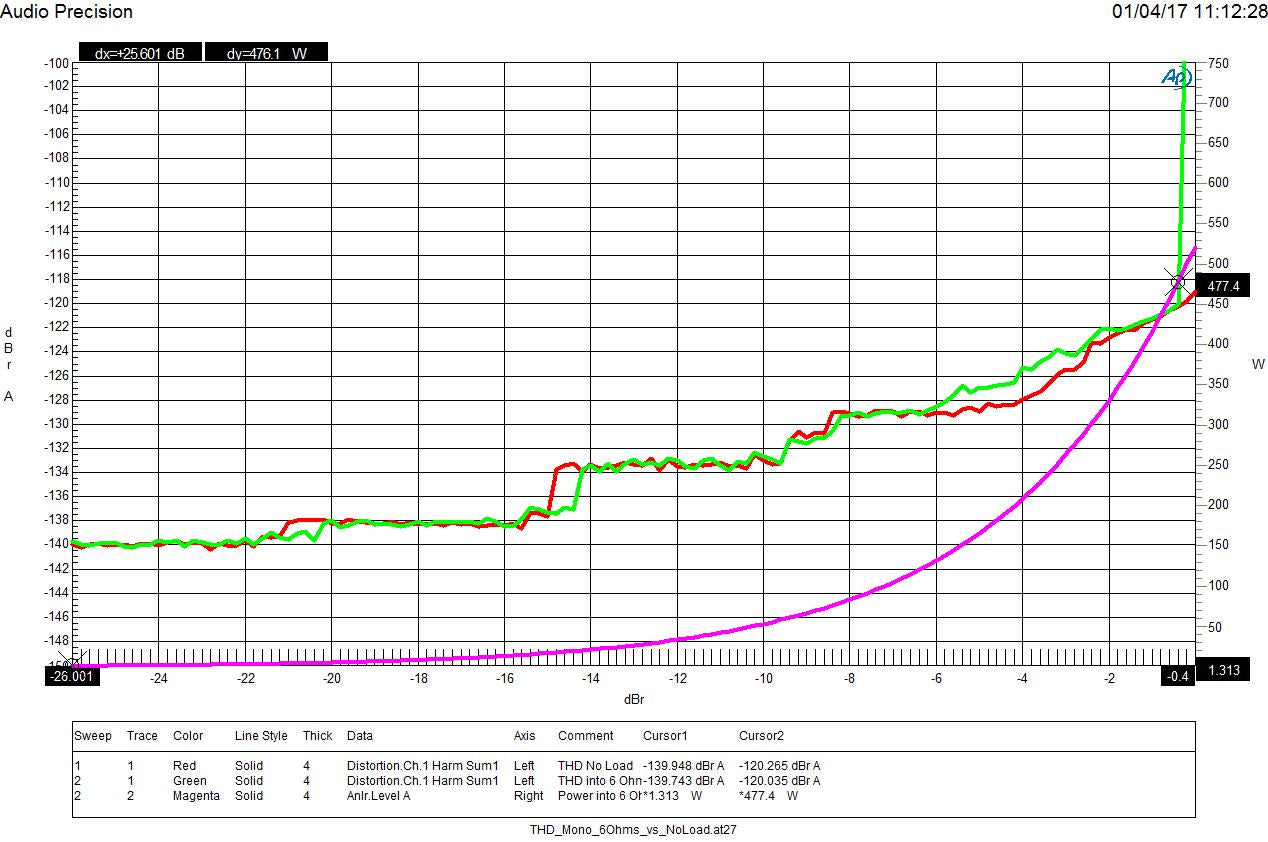Click the Line Style column header
The height and width of the screenshot is (842, 1268).
(x=260, y=736)
